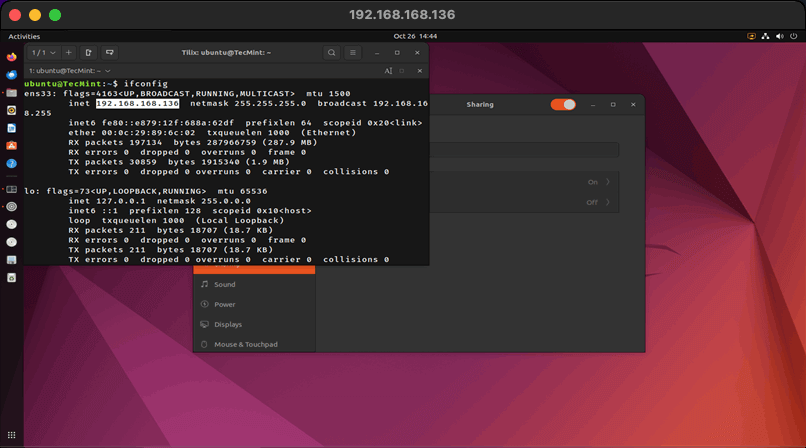
Task: Select Sound in Settings sidebar
Action: click(224, 284)
